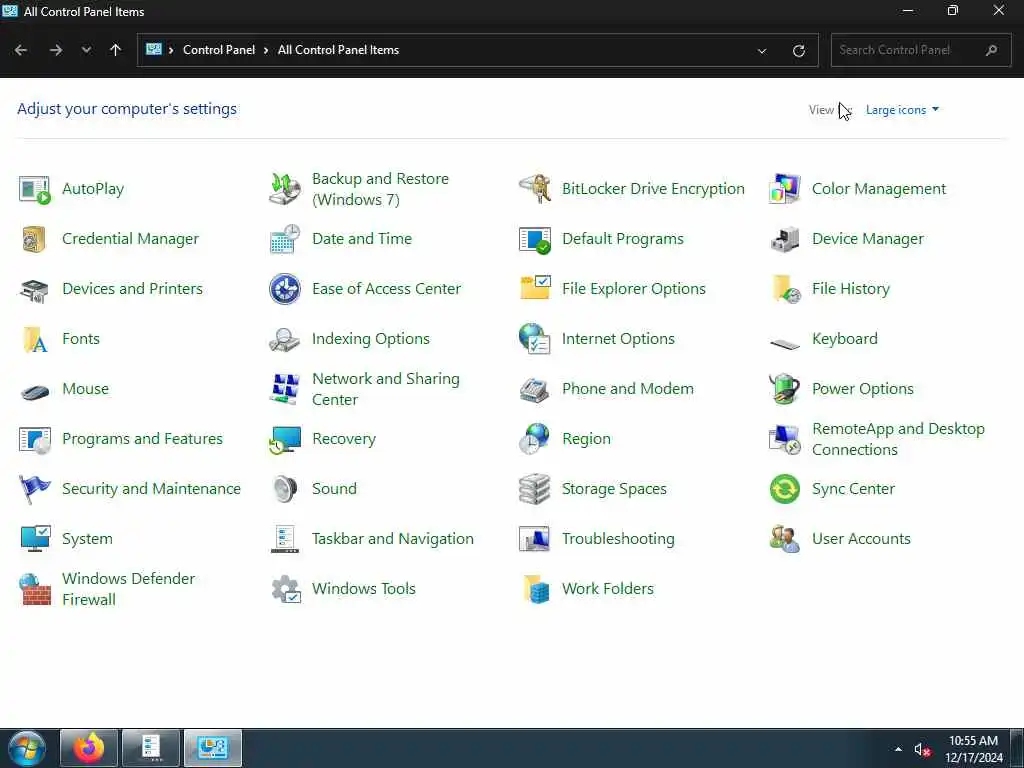Click the Region globe clock icon
1024x768 pixels.
[535, 440]
